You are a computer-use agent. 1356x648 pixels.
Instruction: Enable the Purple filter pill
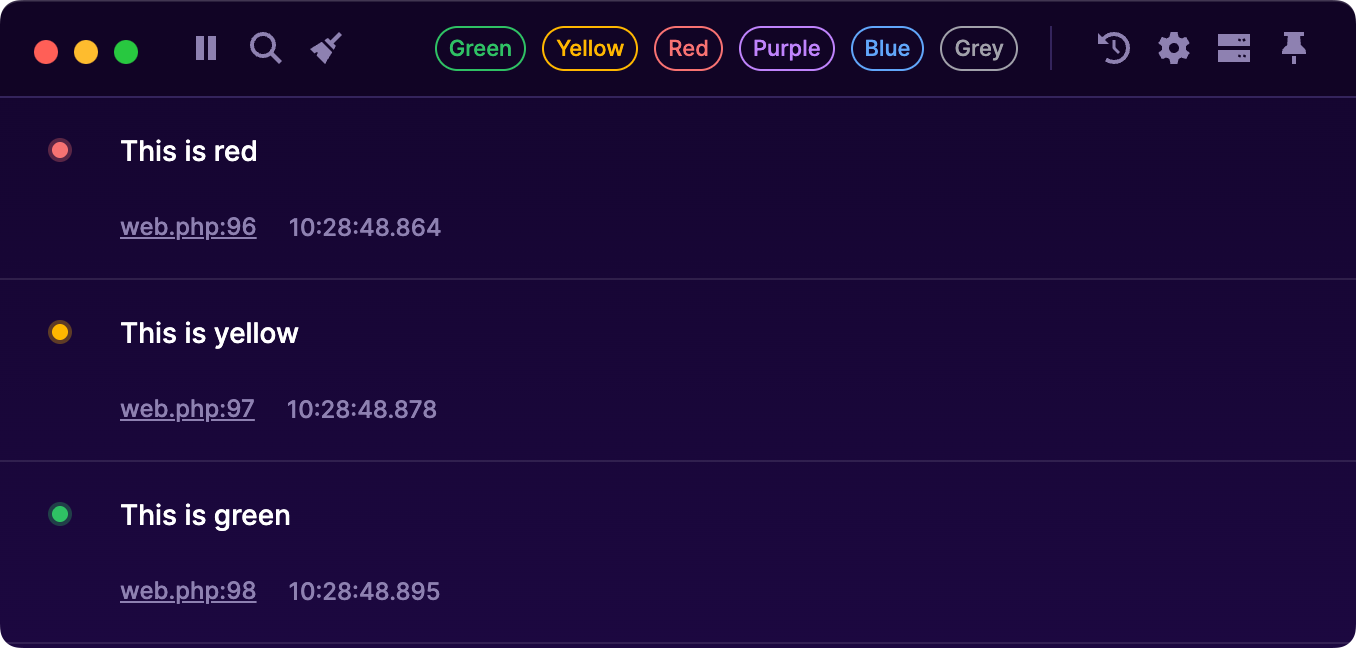[x=787, y=49]
